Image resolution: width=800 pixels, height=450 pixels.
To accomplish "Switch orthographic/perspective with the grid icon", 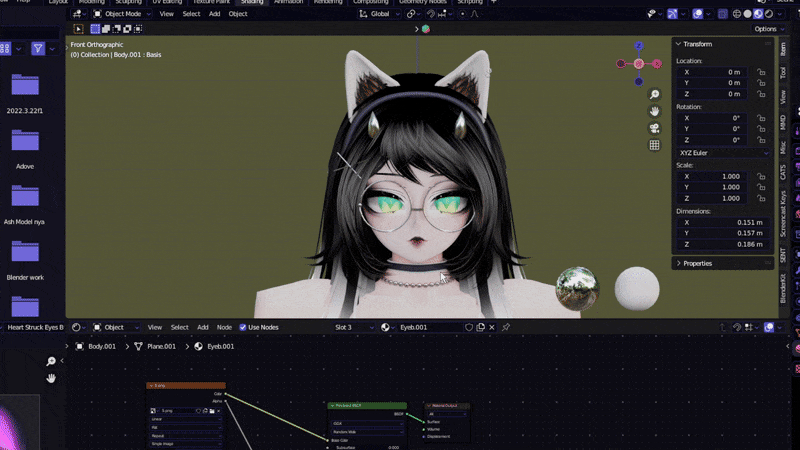I will [654, 145].
